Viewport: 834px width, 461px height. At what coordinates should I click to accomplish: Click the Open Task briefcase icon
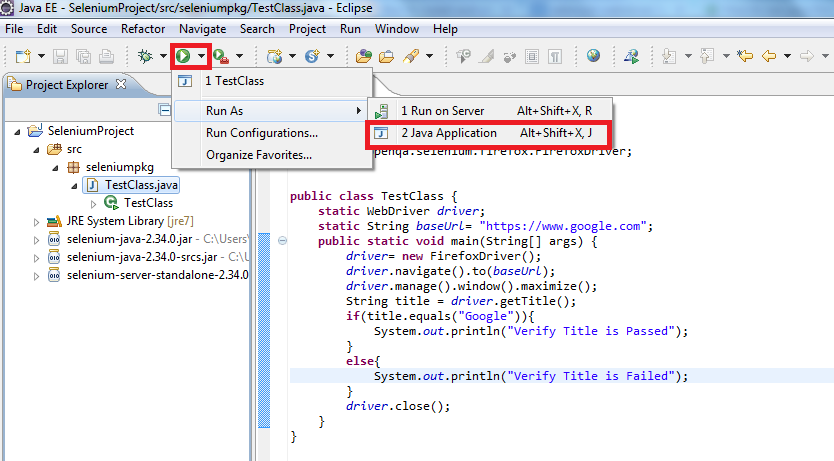(387, 56)
